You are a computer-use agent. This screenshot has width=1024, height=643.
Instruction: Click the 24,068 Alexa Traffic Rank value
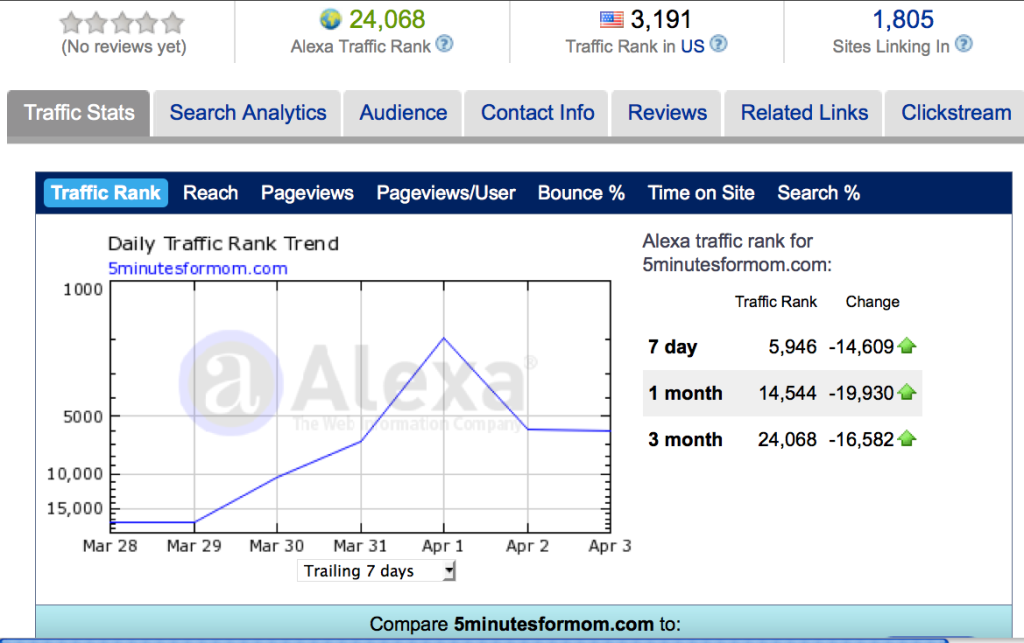[x=387, y=20]
